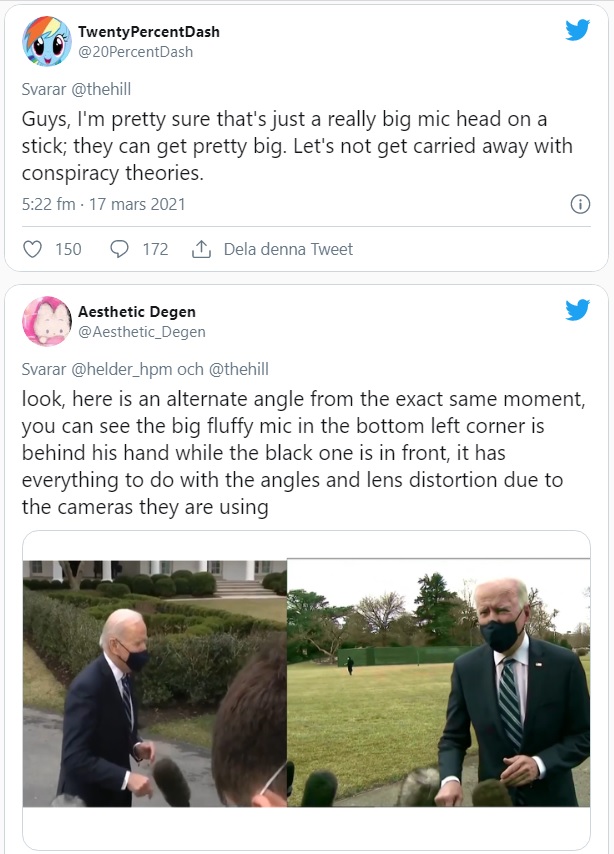
Task: Open the 5:22 fm 17 mars 2021 timestamp
Action: (104, 204)
